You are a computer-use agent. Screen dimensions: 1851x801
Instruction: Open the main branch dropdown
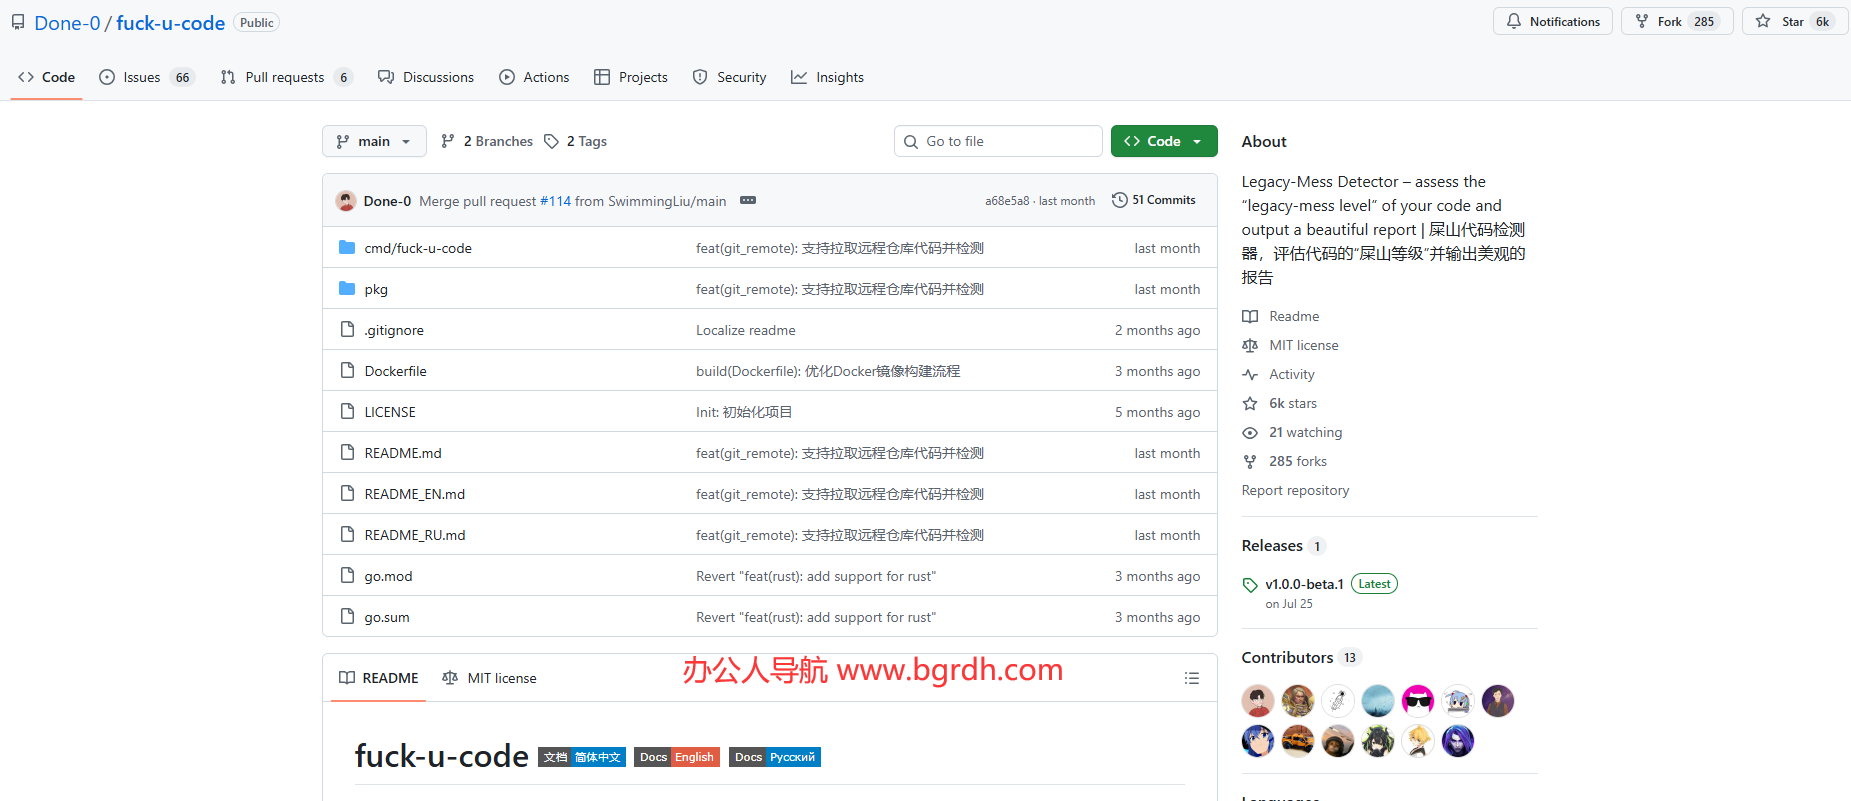pyautogui.click(x=374, y=141)
